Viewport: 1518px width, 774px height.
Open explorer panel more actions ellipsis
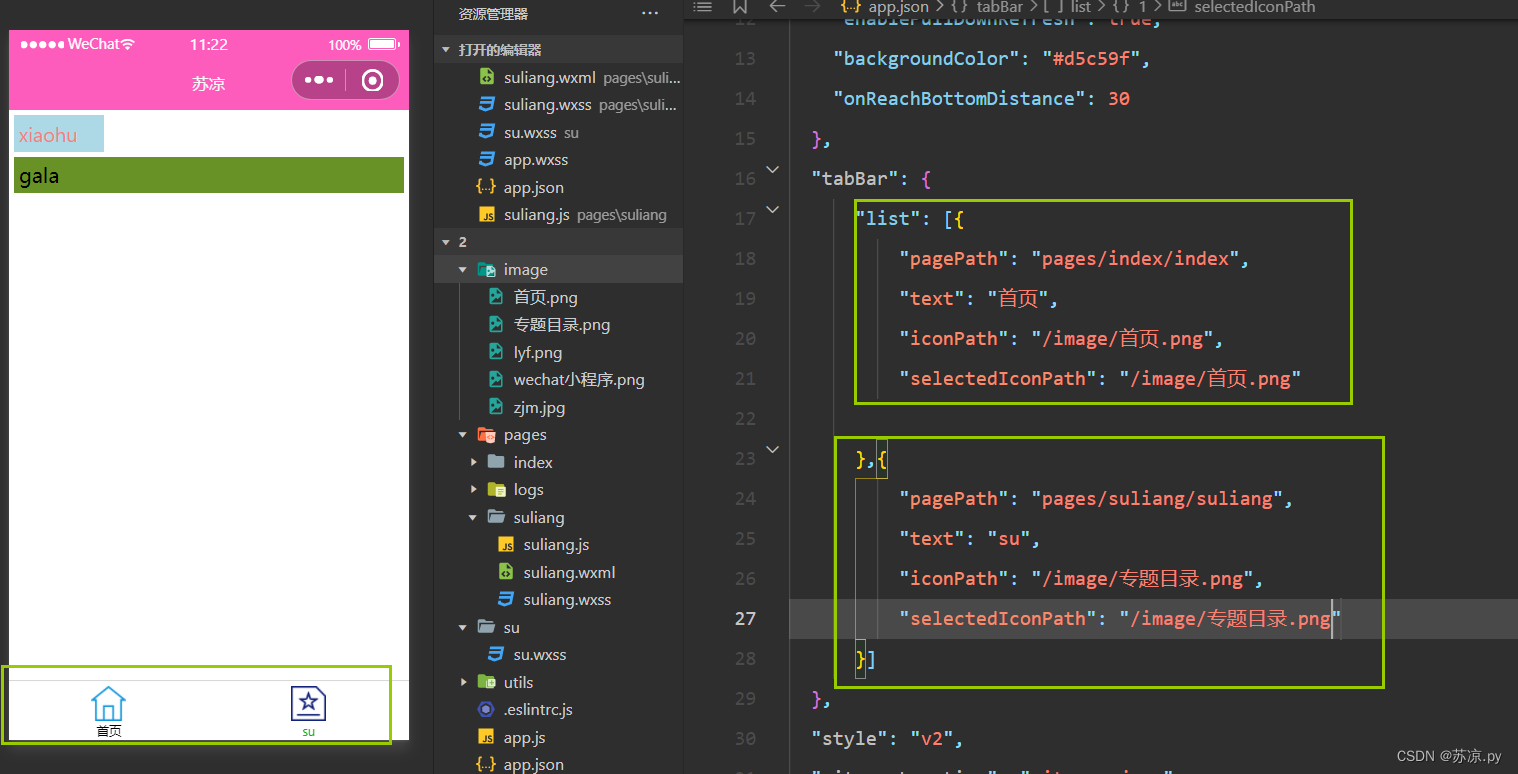coord(650,14)
